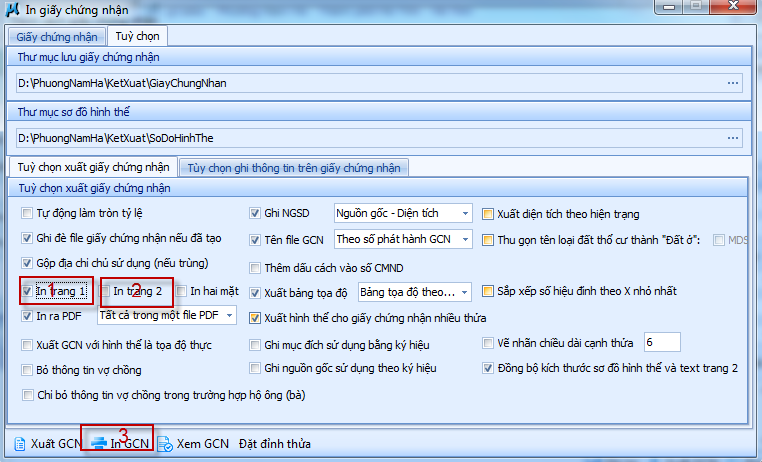This screenshot has width=762, height=462.
Task: Toggle the In trang 1 checkbox
Action: [27, 291]
